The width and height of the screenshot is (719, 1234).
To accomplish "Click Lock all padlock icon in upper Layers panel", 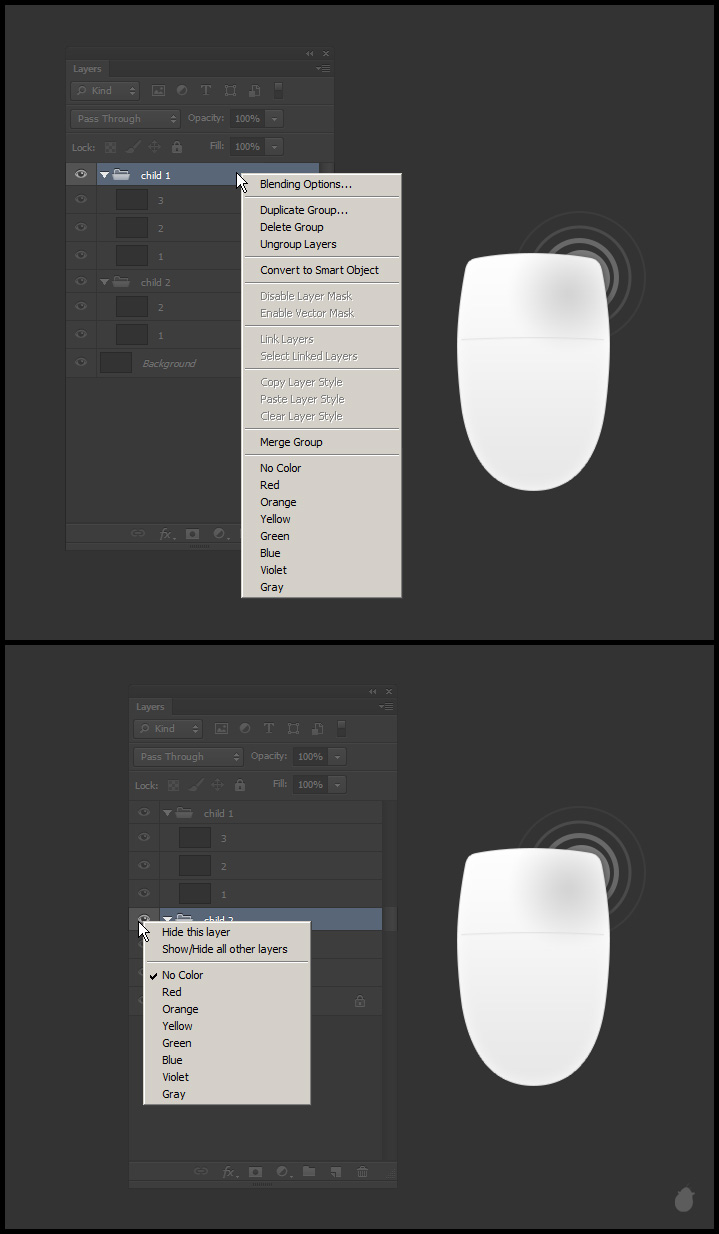I will point(177,147).
